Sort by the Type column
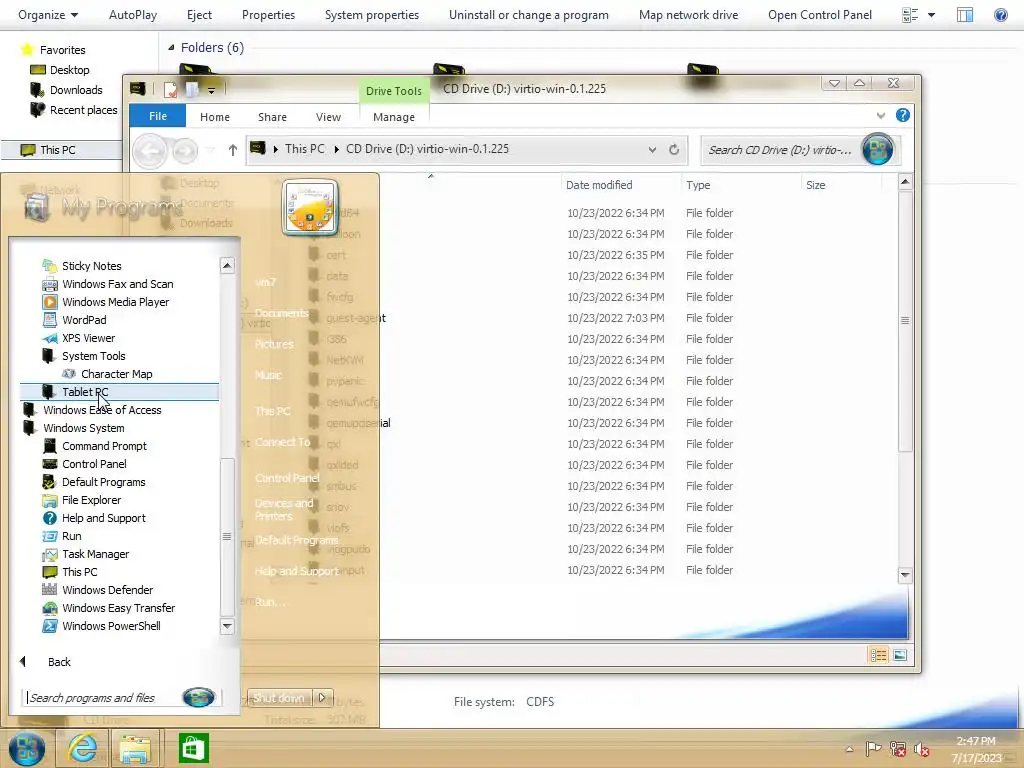The width and height of the screenshot is (1024, 768). pos(698,185)
